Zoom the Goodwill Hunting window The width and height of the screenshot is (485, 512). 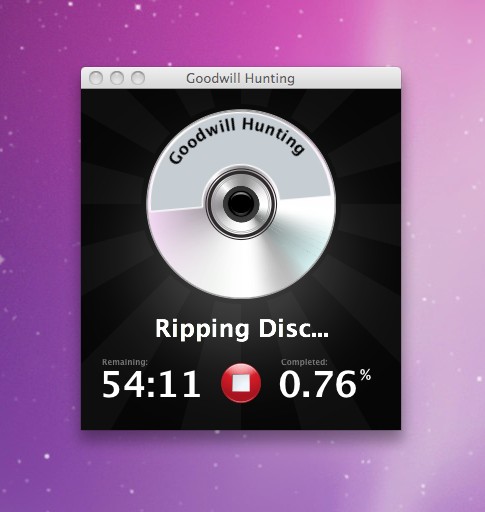click(138, 78)
